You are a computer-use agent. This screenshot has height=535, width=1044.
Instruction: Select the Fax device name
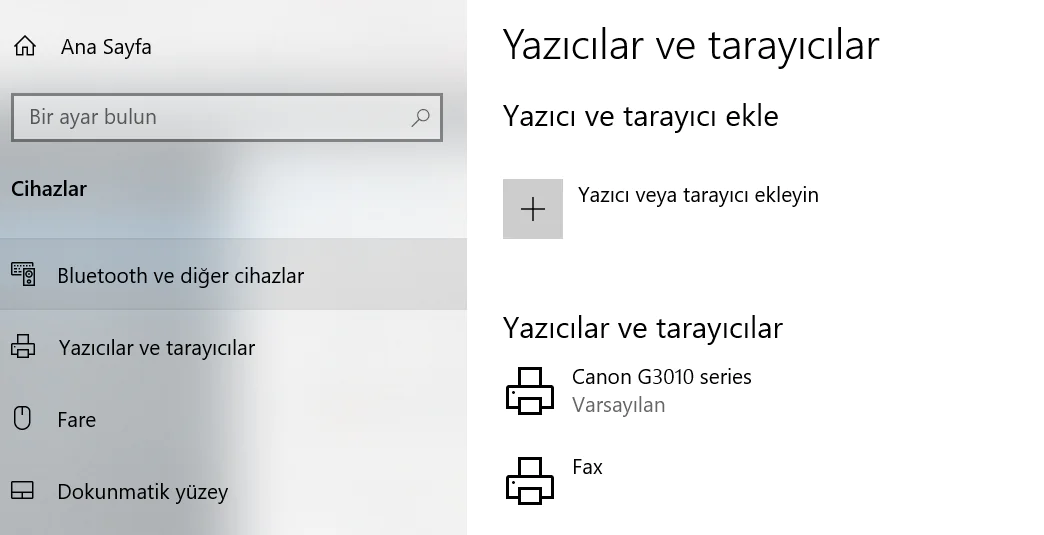point(587,467)
